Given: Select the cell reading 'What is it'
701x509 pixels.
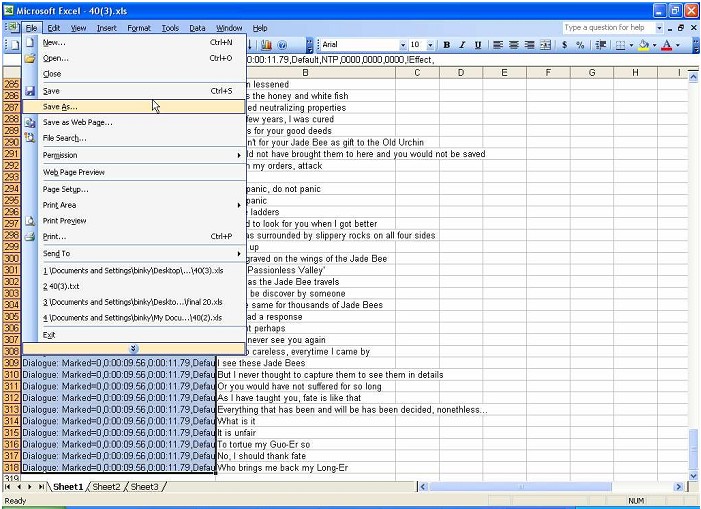Looking at the screenshot, I should pyautogui.click(x=305, y=421).
